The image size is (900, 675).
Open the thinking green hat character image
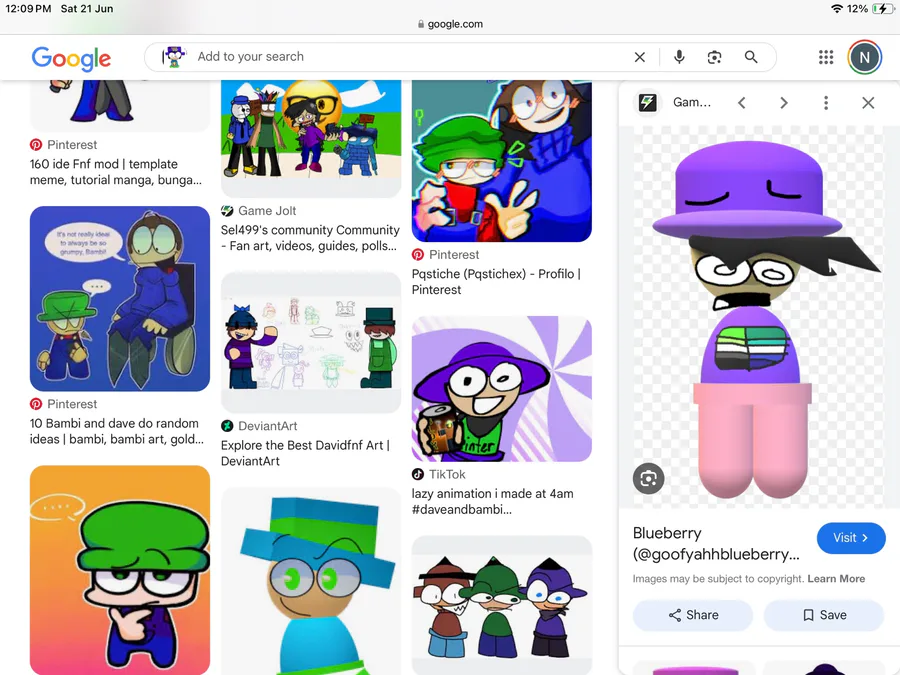coord(120,569)
